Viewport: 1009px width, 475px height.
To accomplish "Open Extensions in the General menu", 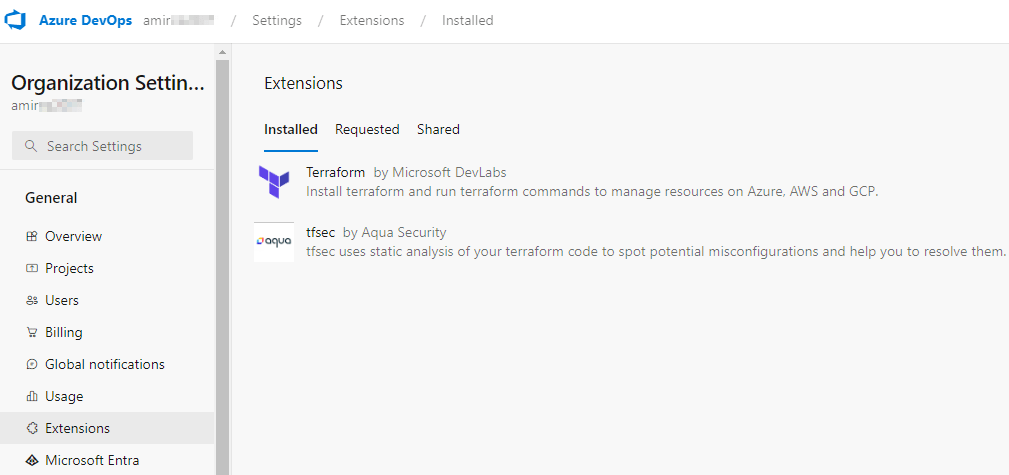I will click(77, 428).
